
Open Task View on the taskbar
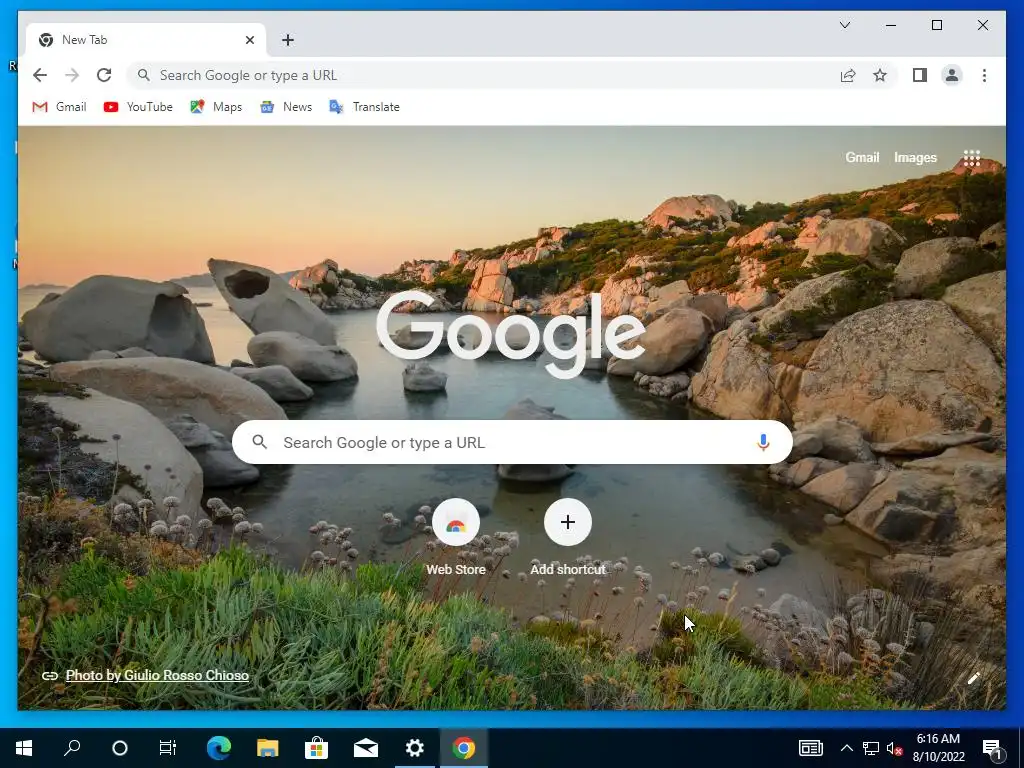point(168,748)
